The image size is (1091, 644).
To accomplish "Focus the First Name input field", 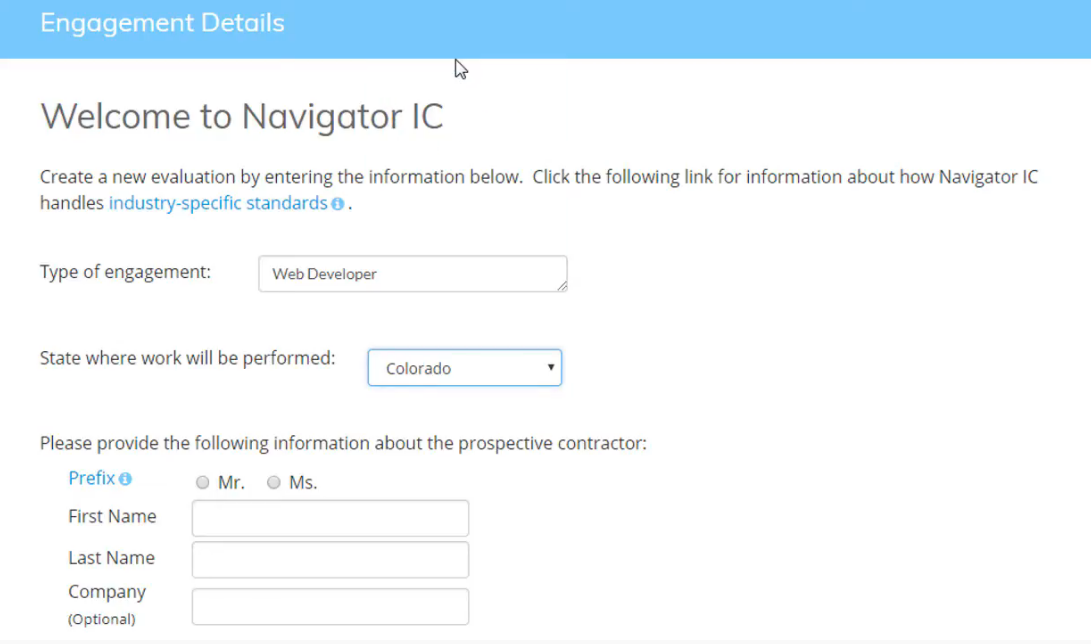I will pyautogui.click(x=330, y=518).
